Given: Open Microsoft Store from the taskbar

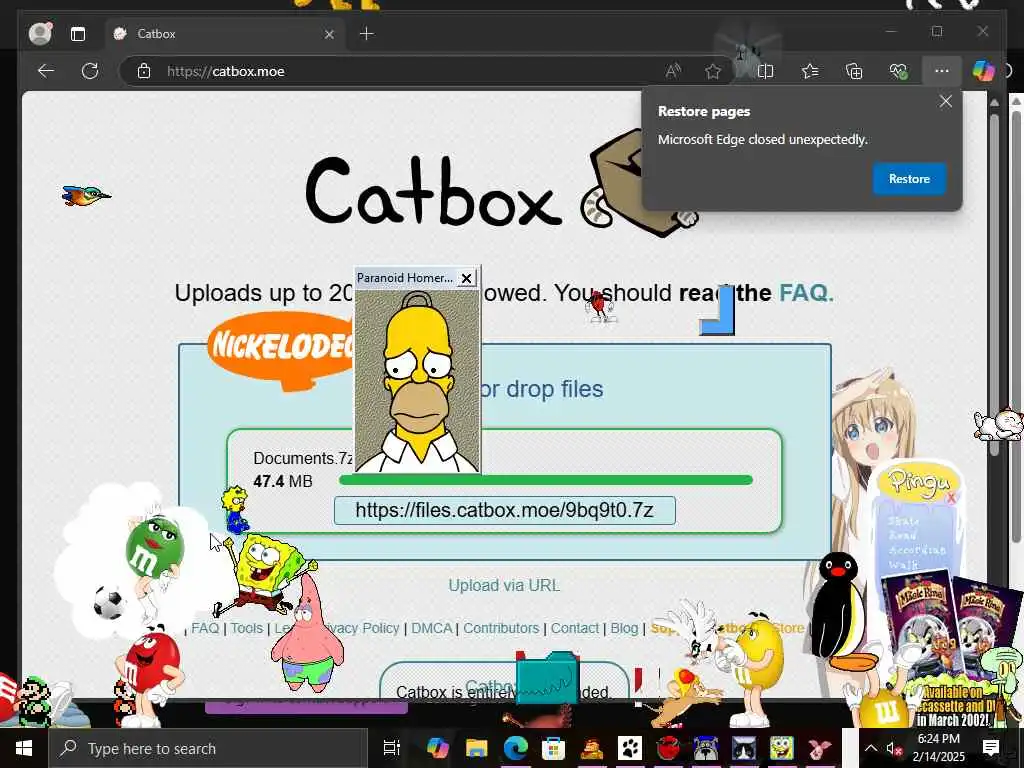Looking at the screenshot, I should tap(553, 748).
